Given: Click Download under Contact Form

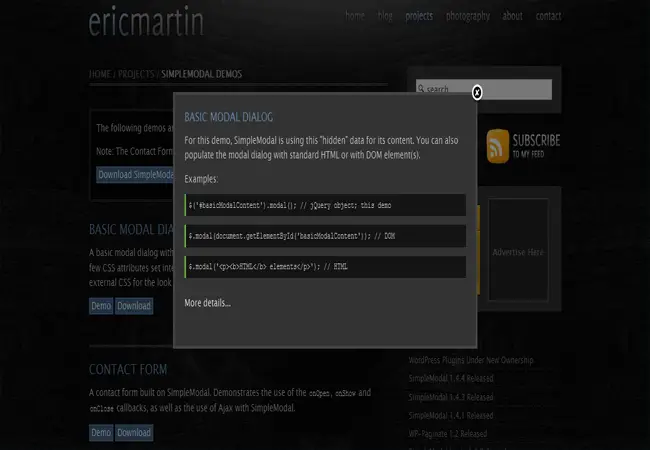Looking at the screenshot, I should (134, 433).
